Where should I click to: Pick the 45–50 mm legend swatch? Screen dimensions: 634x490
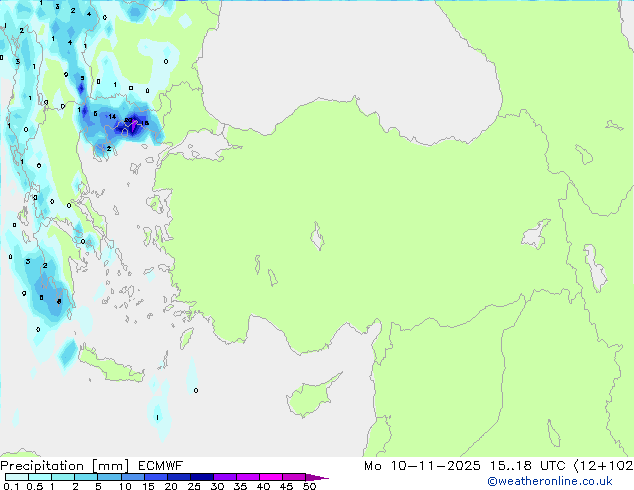click(x=294, y=477)
